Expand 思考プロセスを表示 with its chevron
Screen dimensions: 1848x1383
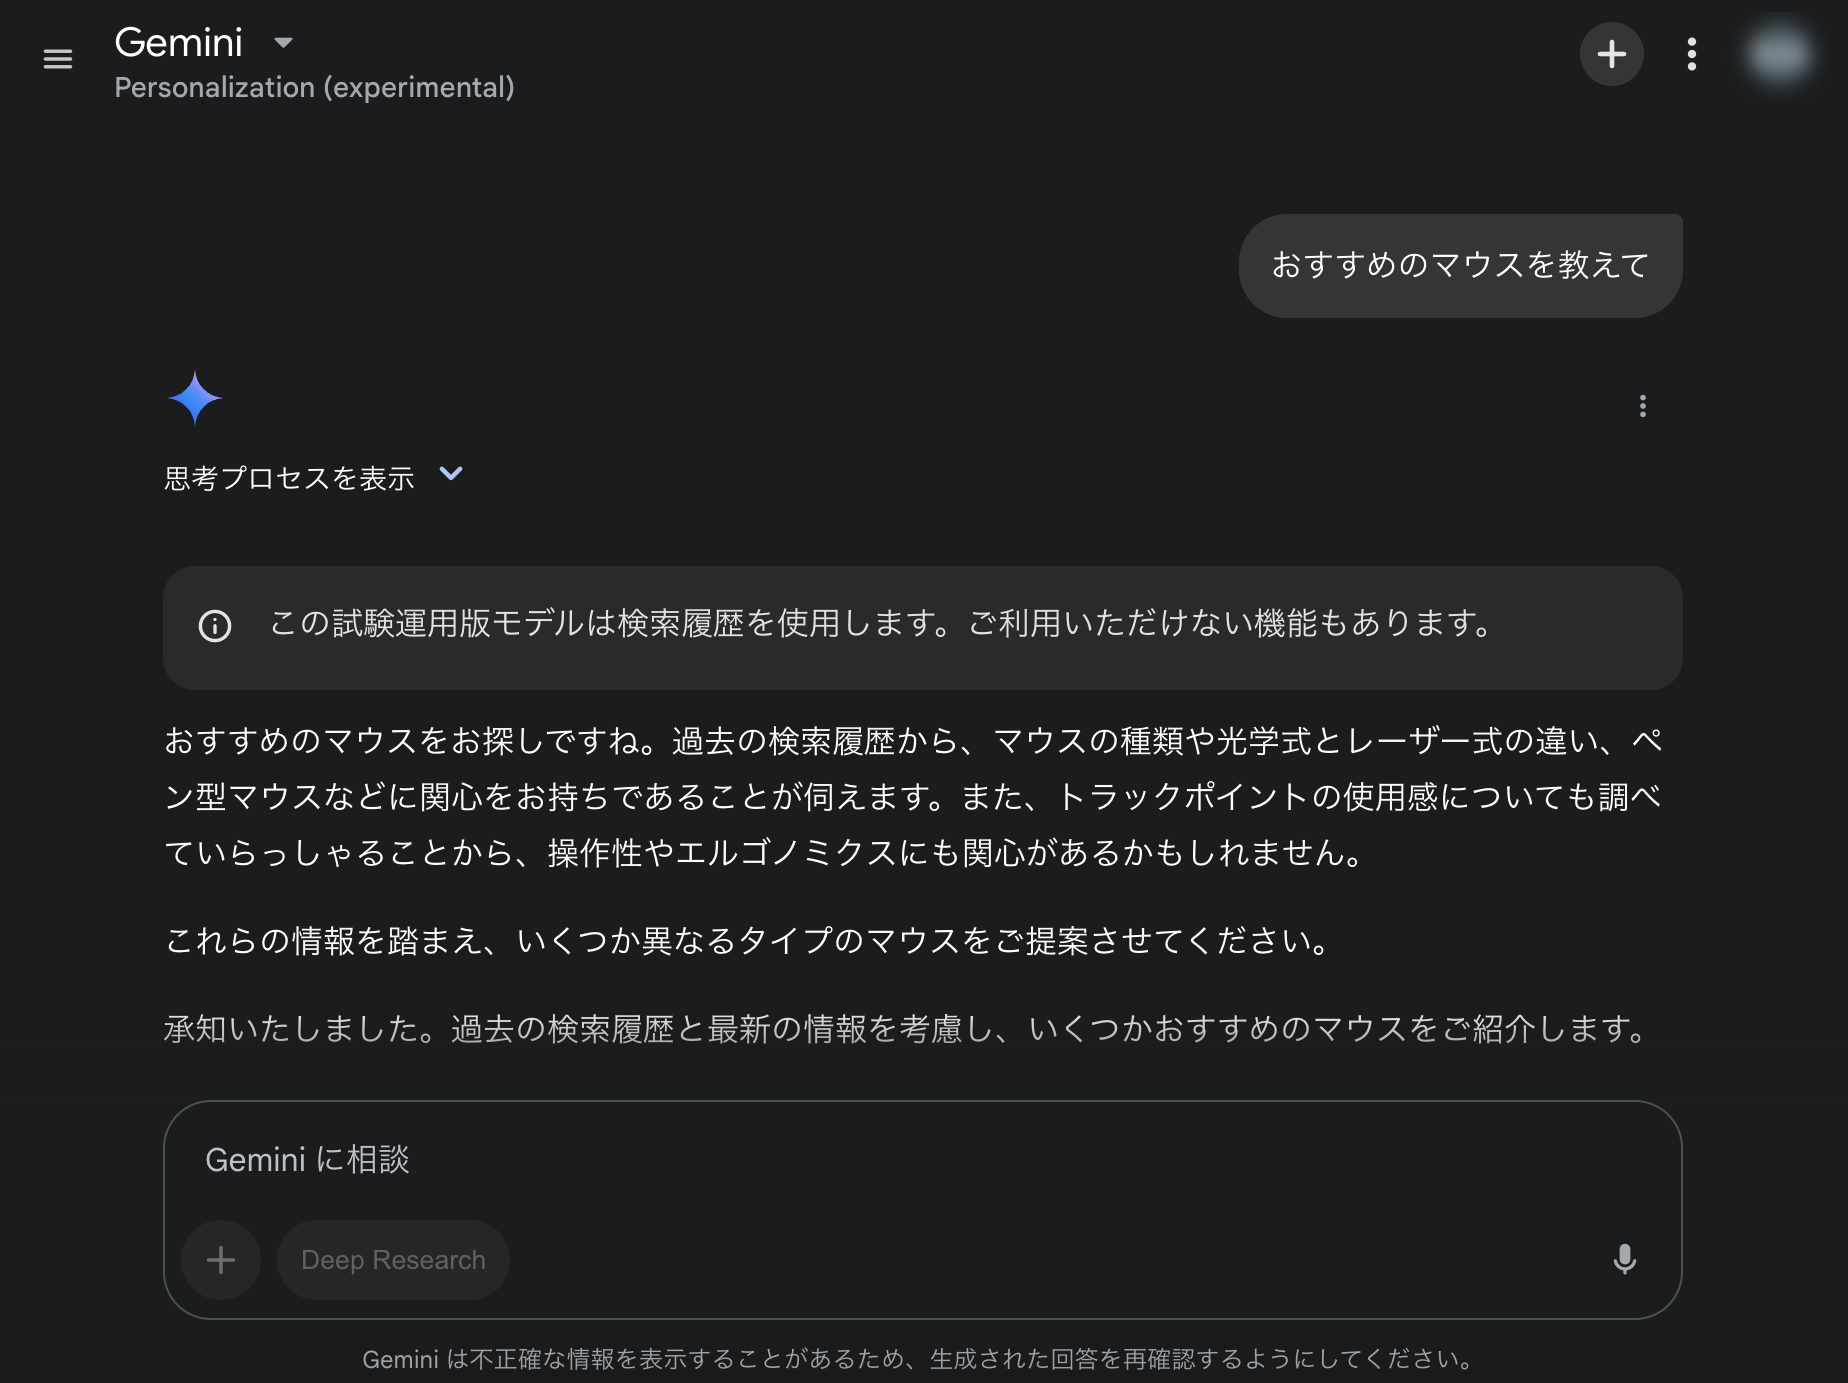point(450,475)
